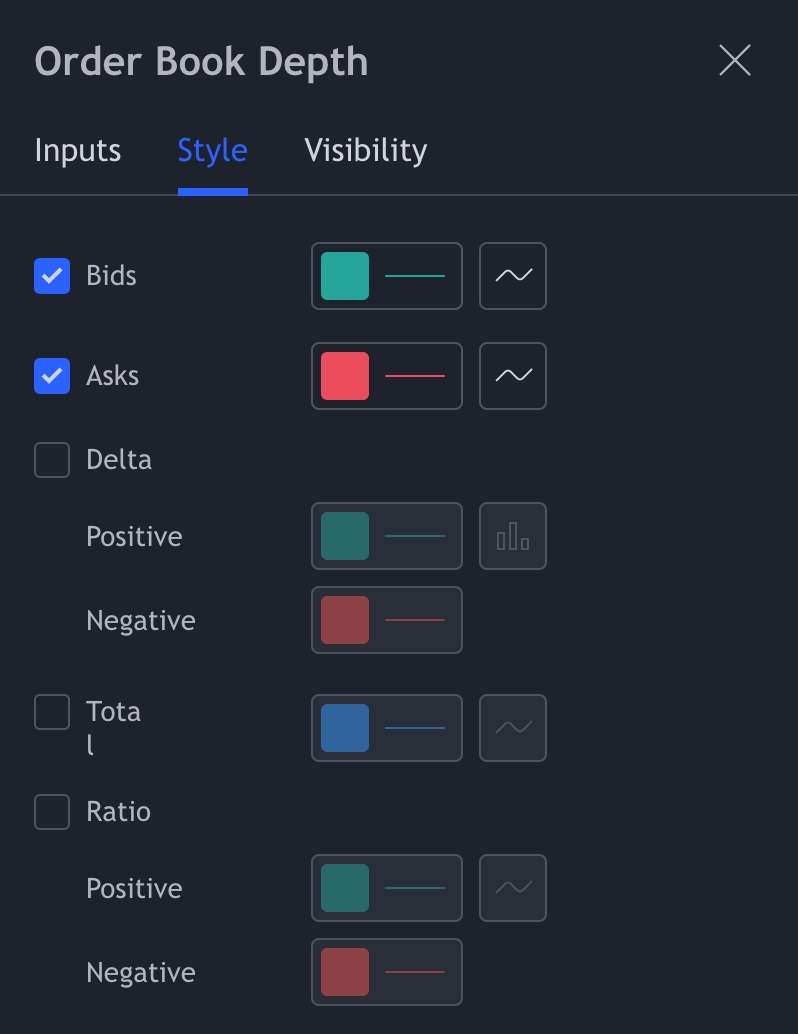Screen dimensions: 798x1034
Task: Select the Style tab
Action: [x=212, y=151]
